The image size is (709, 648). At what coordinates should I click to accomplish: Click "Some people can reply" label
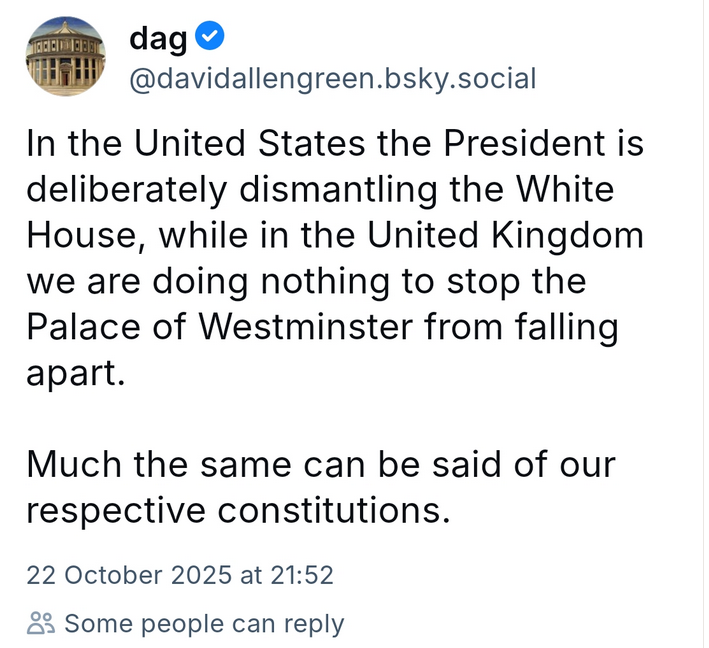(x=204, y=624)
